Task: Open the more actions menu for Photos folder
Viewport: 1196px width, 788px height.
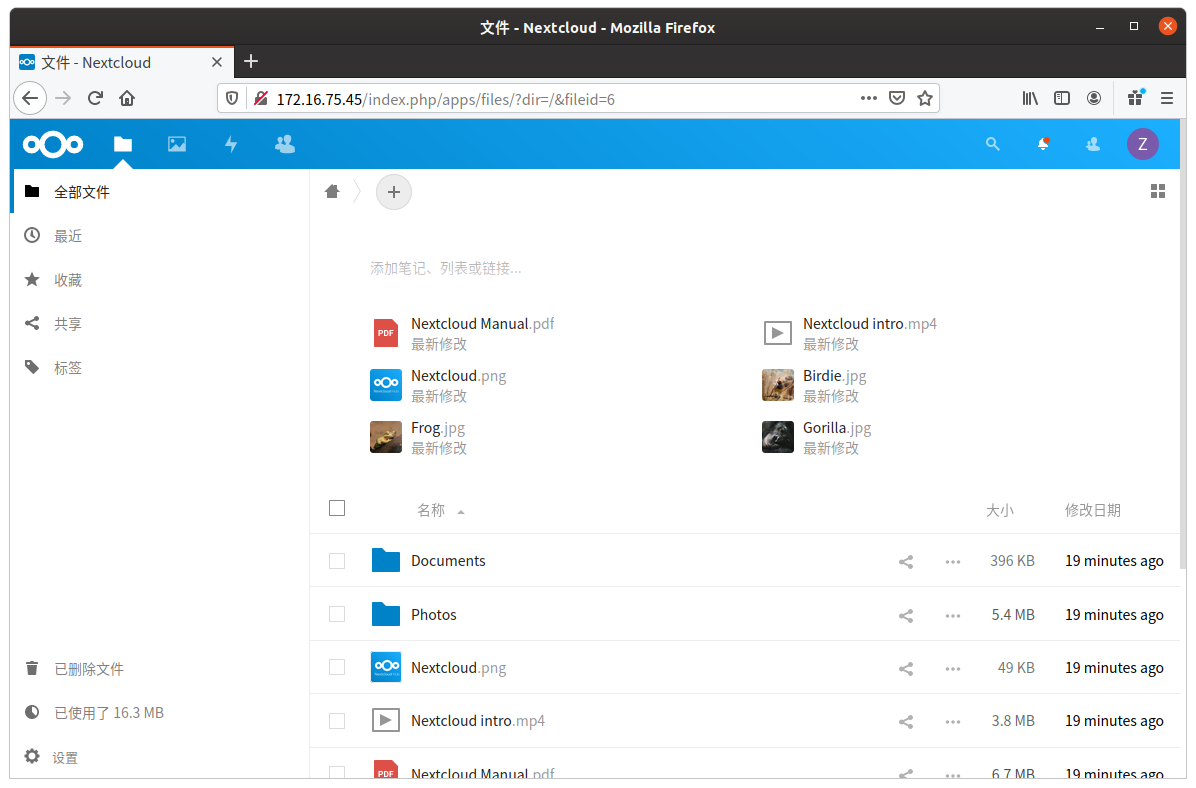Action: 952,614
